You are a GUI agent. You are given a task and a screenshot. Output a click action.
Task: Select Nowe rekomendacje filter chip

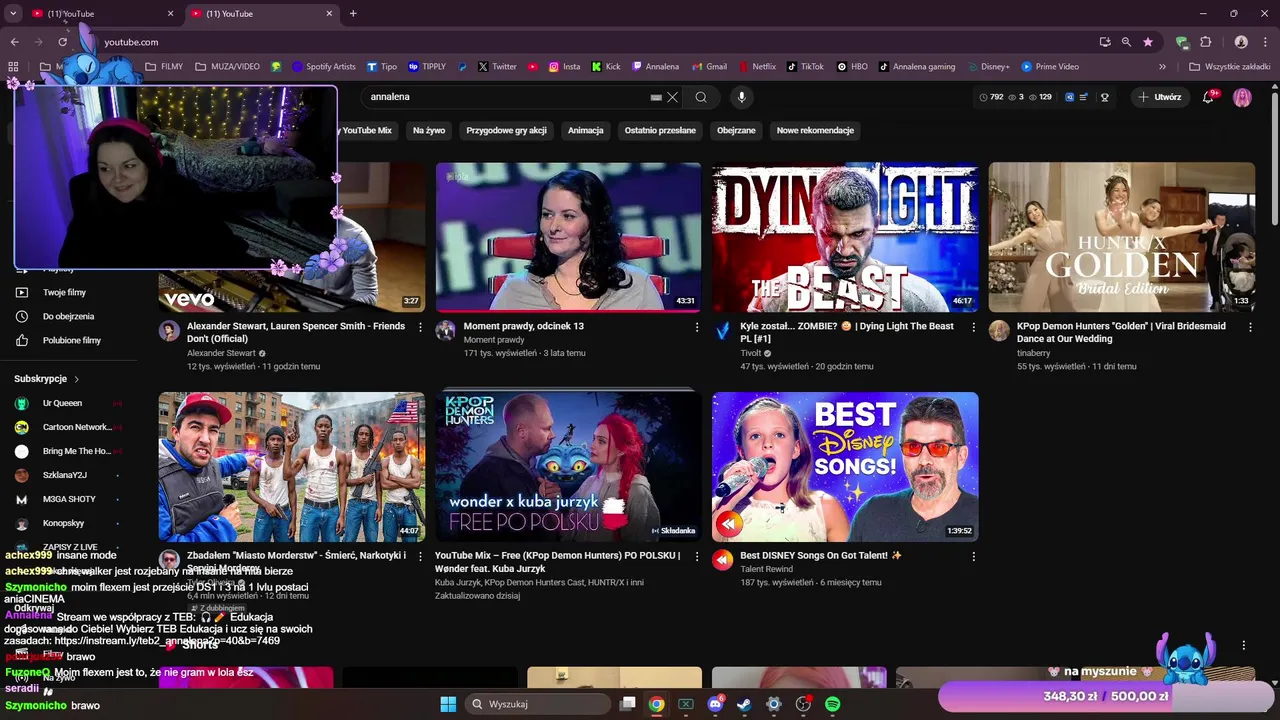[815, 130]
